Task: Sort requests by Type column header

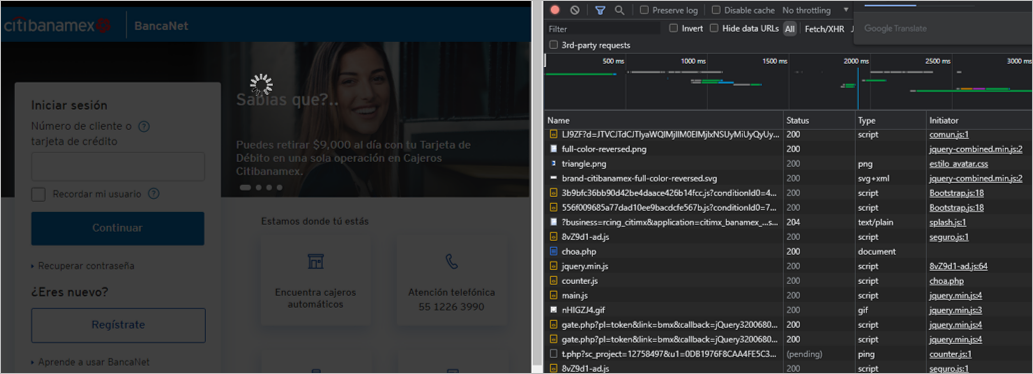Action: coord(891,120)
